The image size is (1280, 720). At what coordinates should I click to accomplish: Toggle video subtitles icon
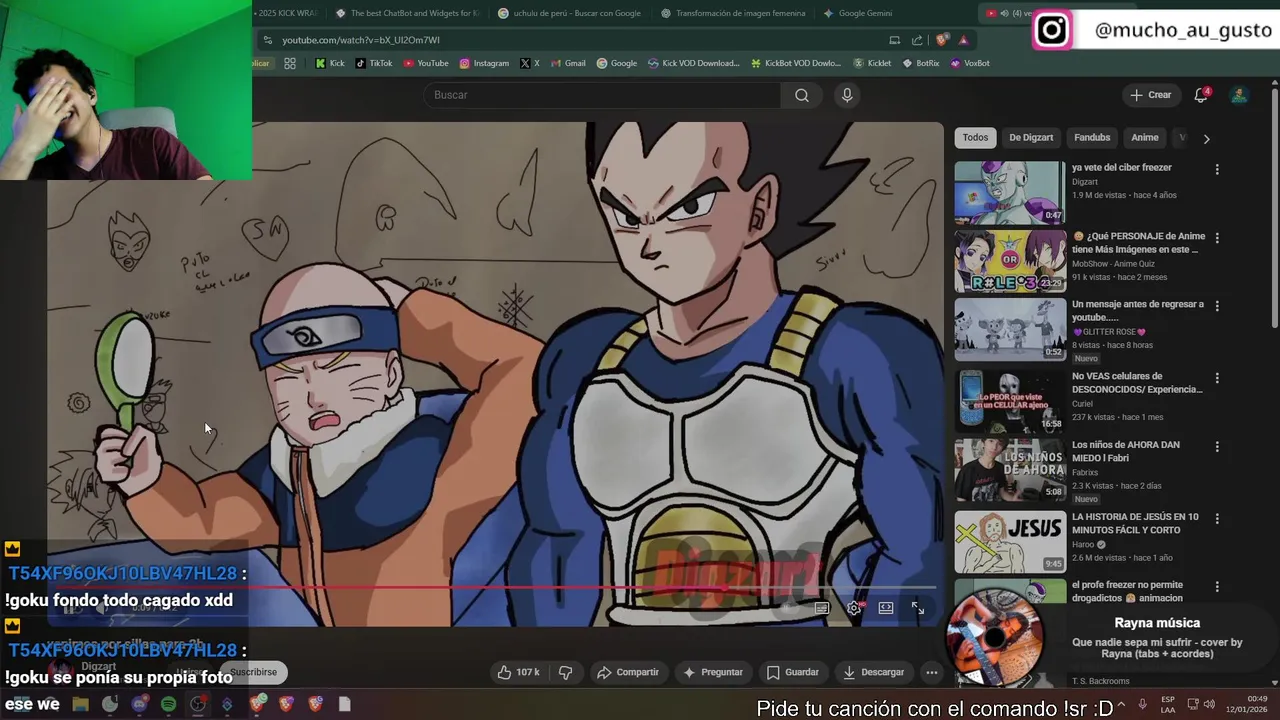(x=822, y=608)
